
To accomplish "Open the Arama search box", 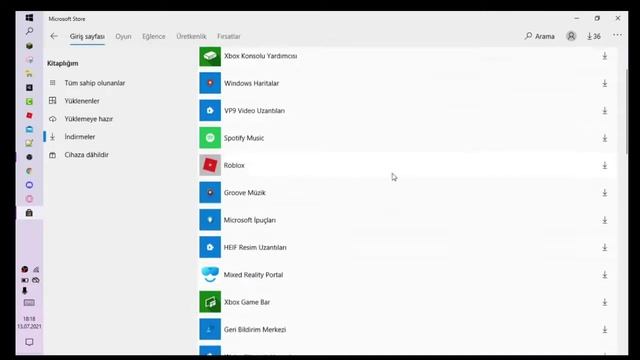I will coord(540,36).
